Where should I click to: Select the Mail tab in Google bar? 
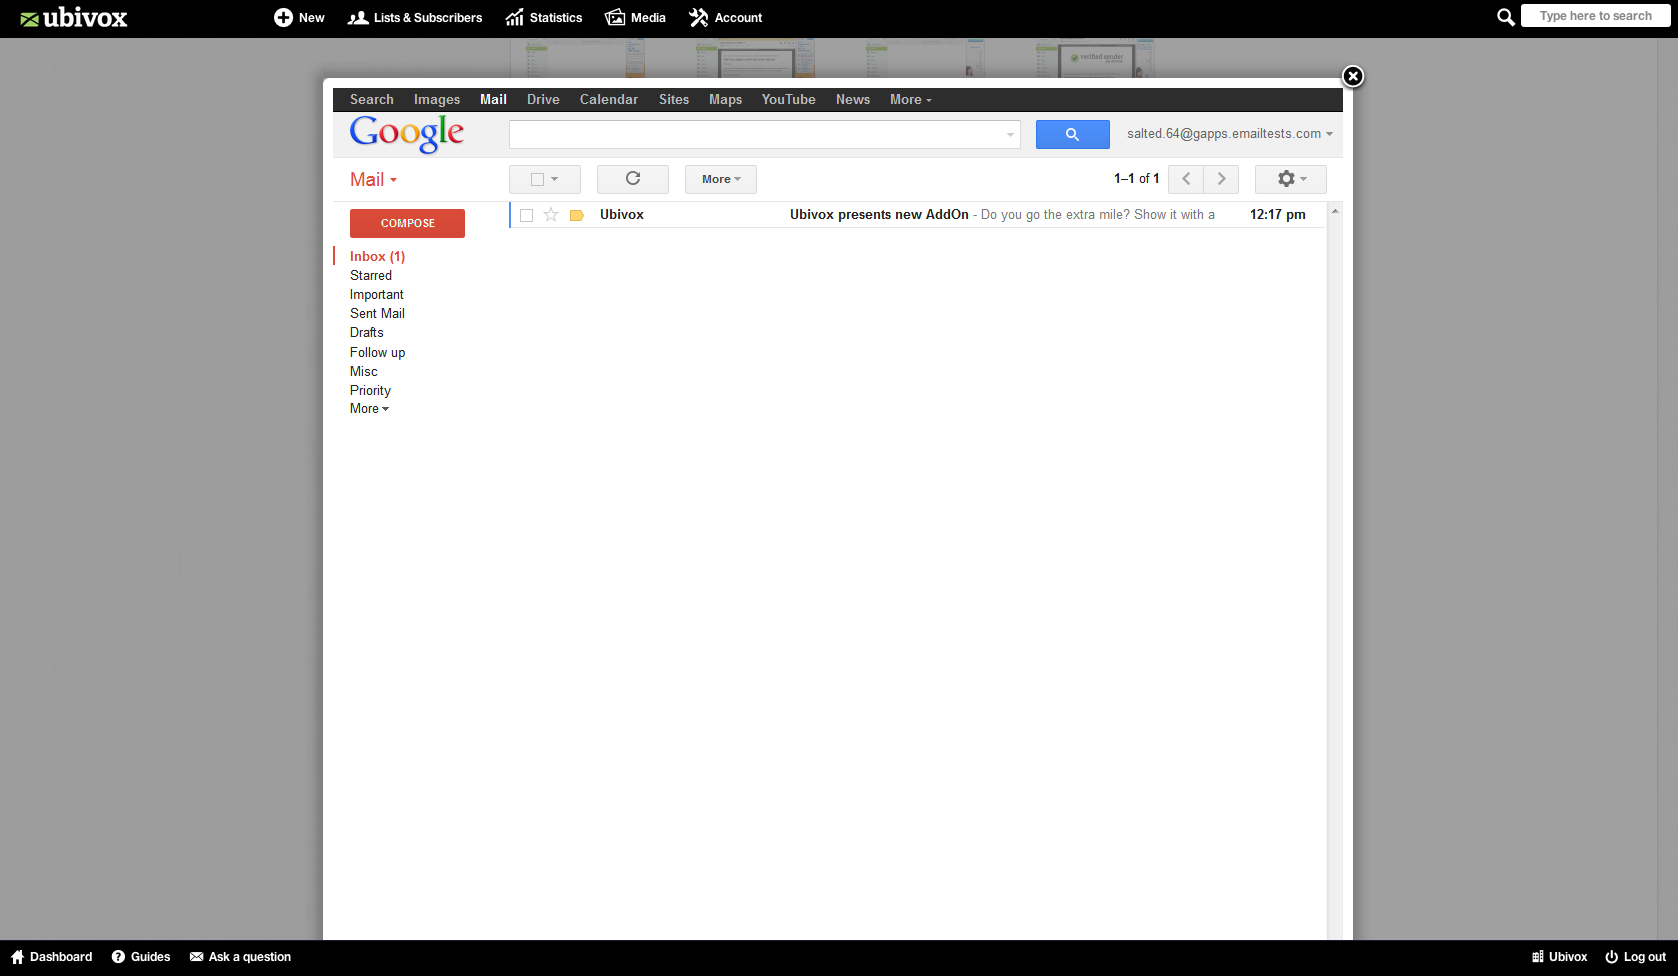click(x=493, y=100)
